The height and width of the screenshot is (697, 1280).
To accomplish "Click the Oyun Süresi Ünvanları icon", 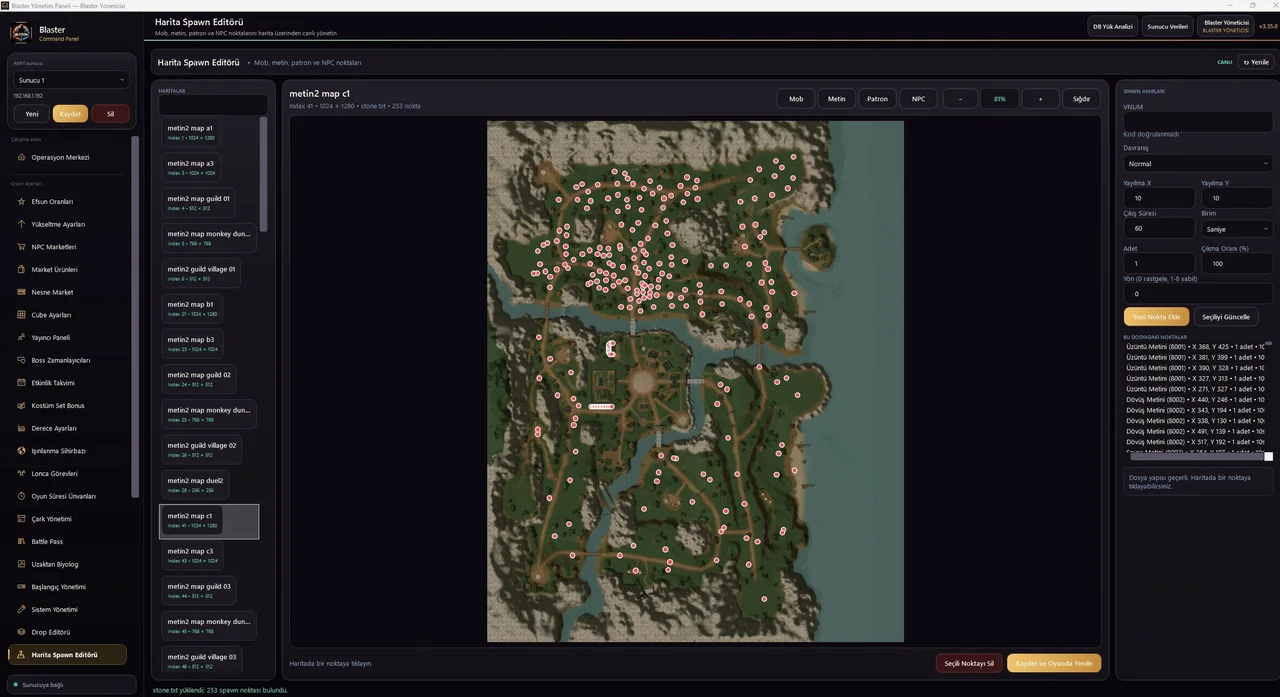I will pos(21,496).
